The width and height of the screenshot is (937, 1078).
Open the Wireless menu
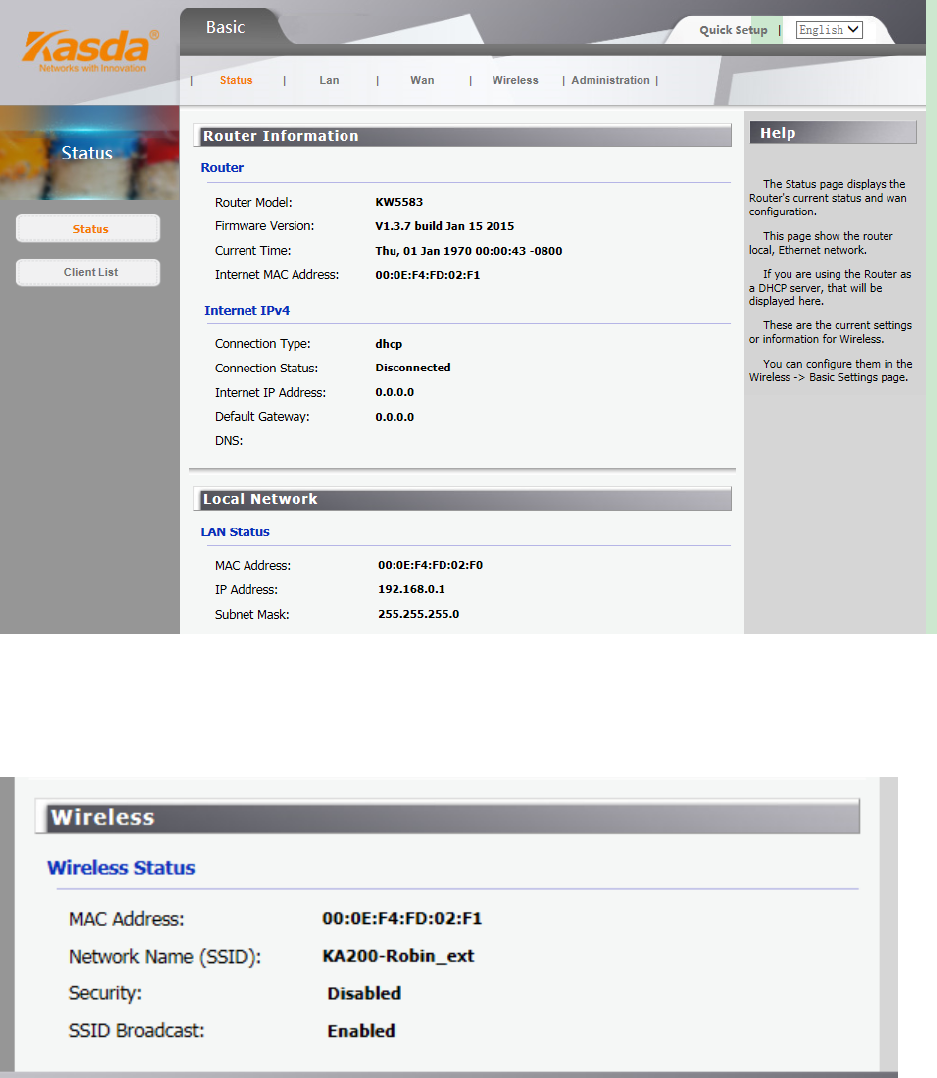click(x=515, y=80)
